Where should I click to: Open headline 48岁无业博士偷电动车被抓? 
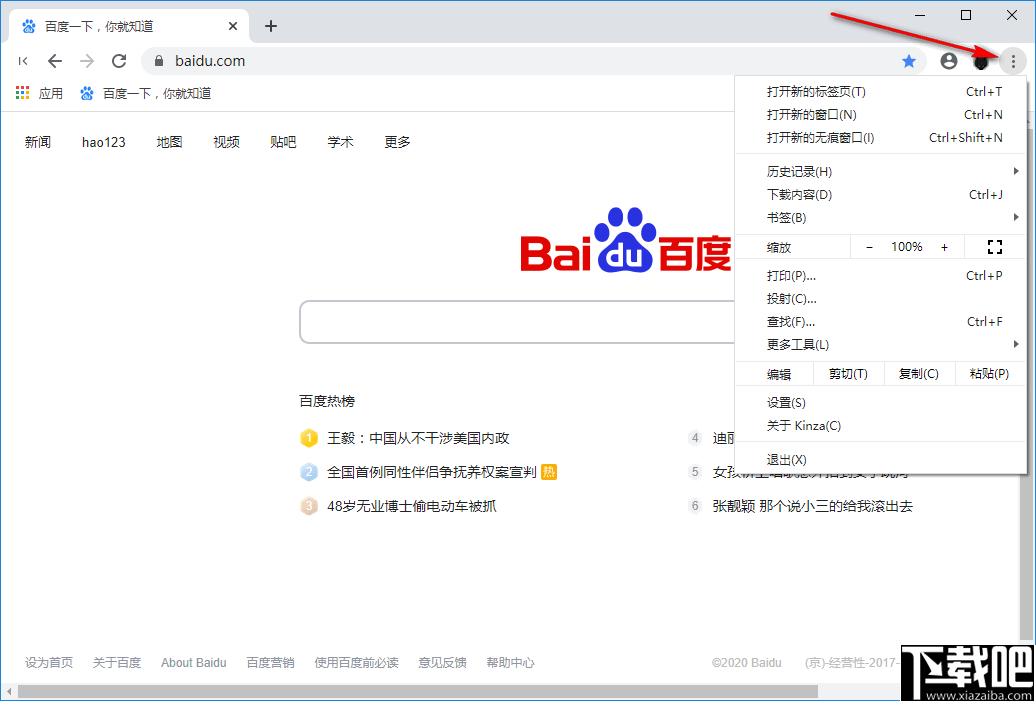[x=412, y=507]
